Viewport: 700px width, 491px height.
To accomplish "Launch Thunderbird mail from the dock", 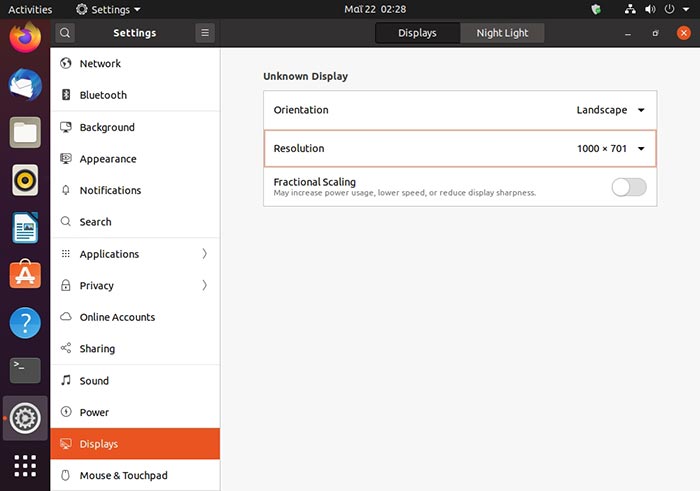I will 25,85.
